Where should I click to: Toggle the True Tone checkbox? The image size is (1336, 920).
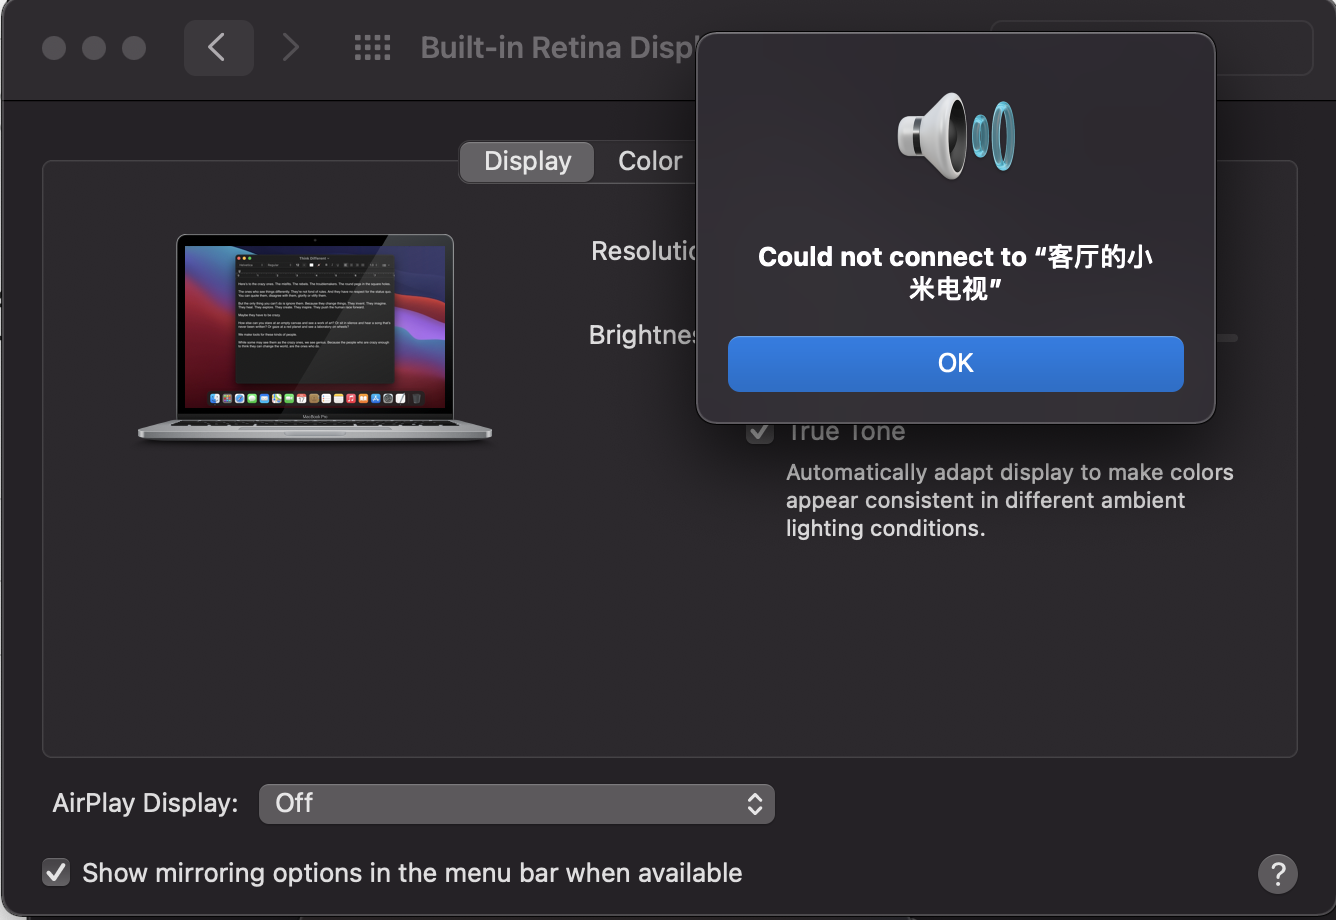(x=760, y=431)
